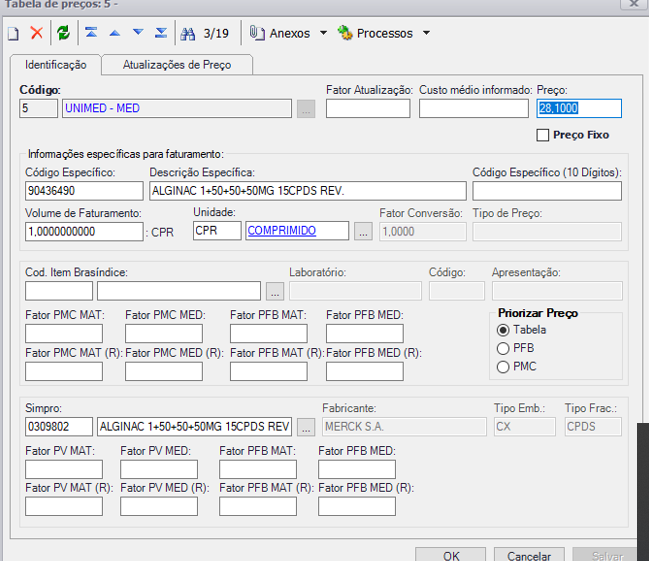This screenshot has width=649, height=561.
Task: Click the Anexos paperclip icon
Action: pyautogui.click(x=257, y=33)
